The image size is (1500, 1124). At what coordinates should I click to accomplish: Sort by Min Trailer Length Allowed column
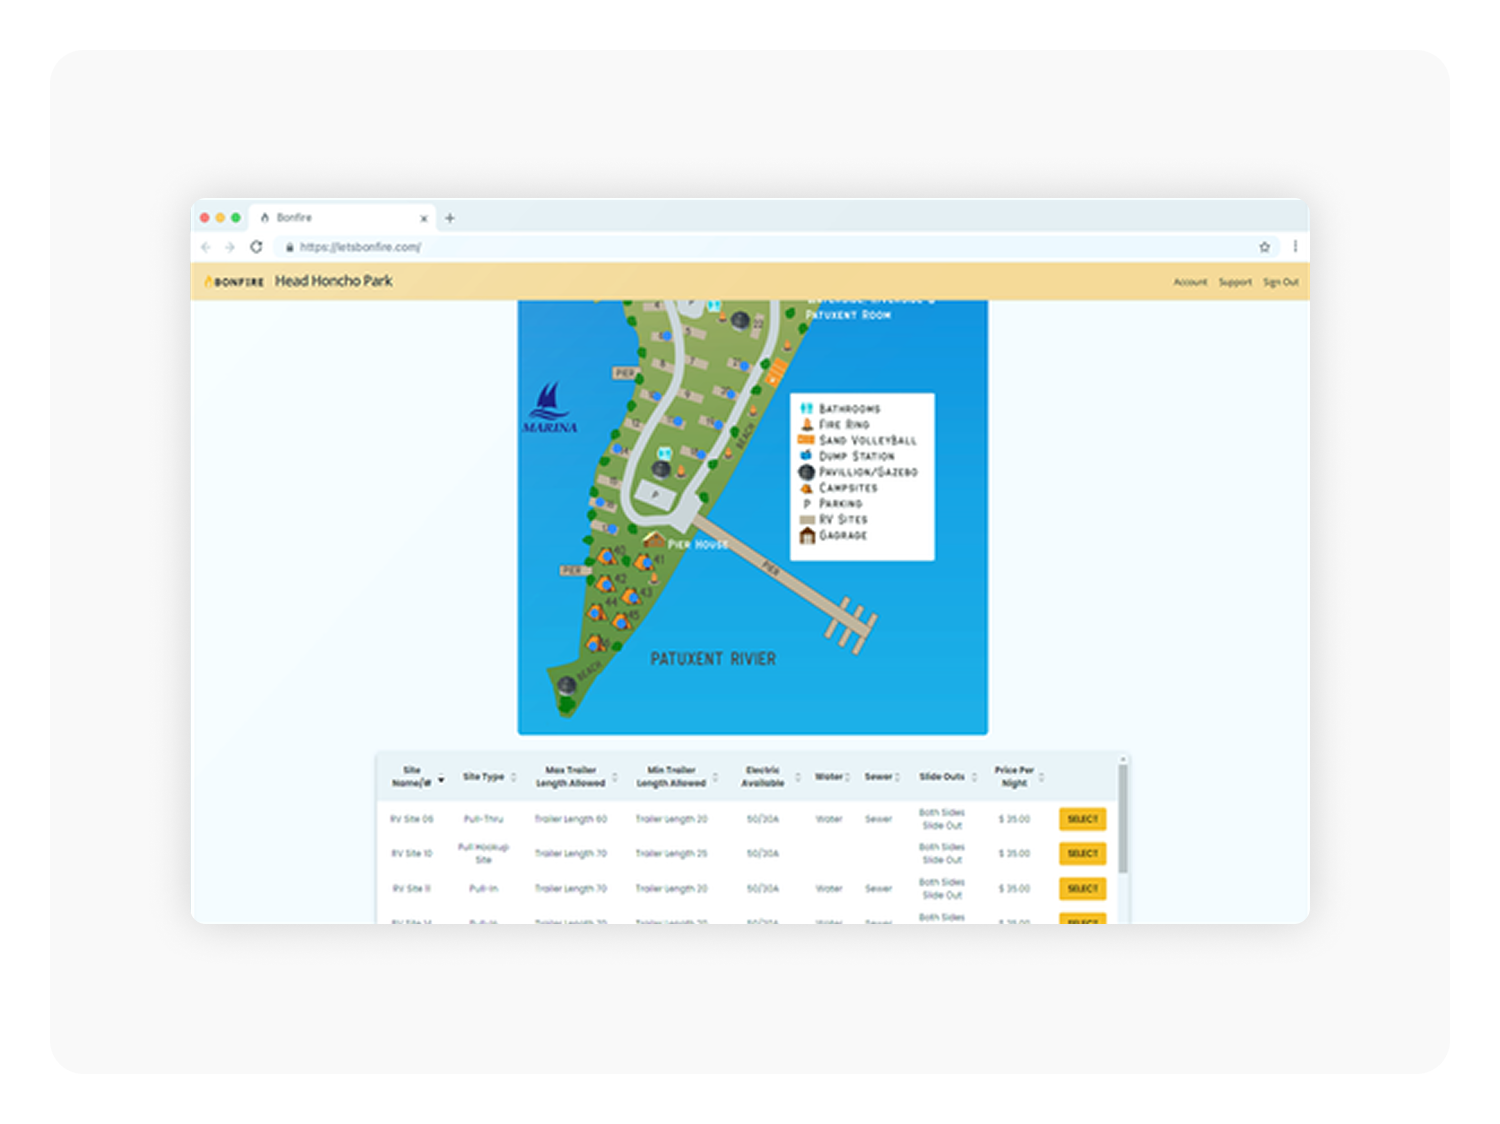(715, 777)
